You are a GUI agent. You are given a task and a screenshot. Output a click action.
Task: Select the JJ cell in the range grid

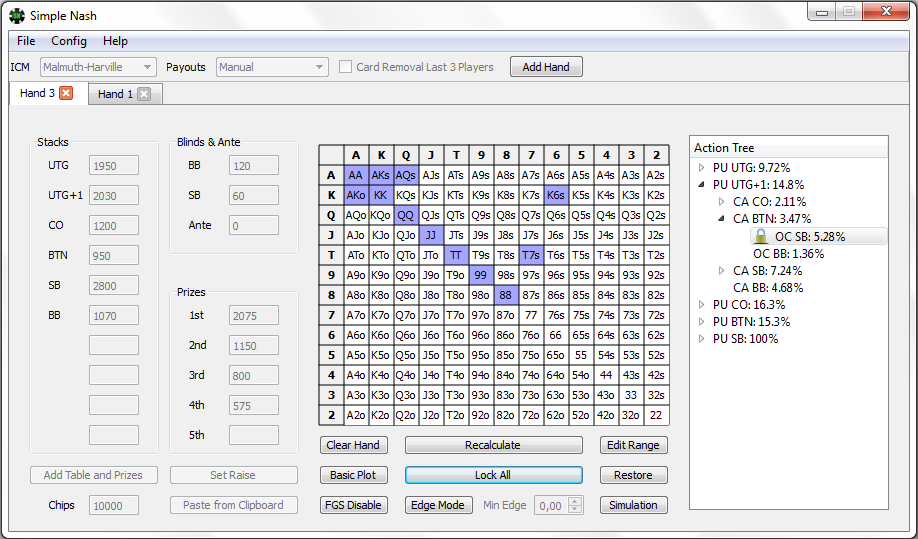430,235
